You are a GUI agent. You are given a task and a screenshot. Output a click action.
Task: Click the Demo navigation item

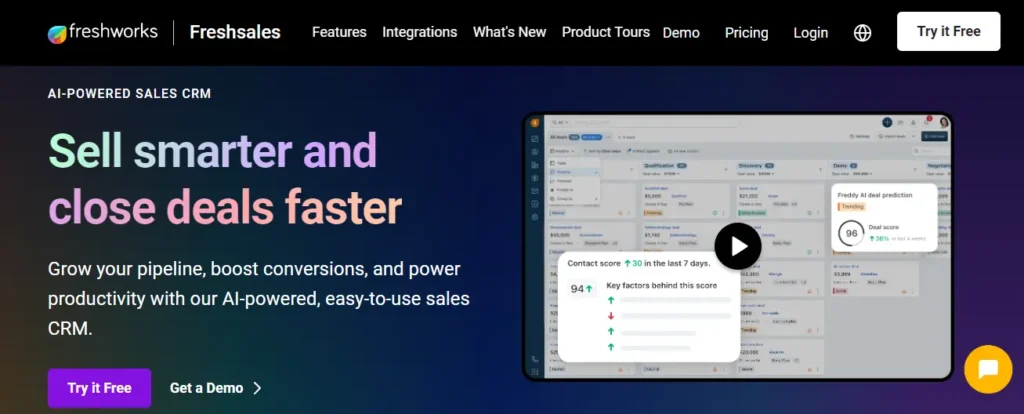(x=680, y=33)
